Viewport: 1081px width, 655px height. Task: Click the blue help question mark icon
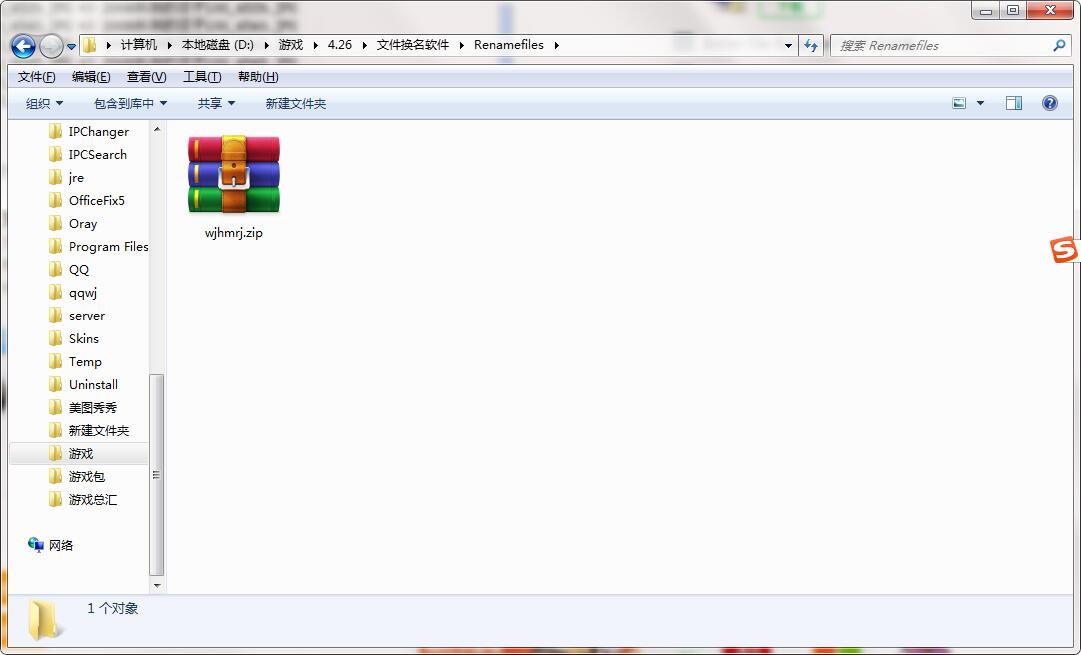pyautogui.click(x=1049, y=103)
